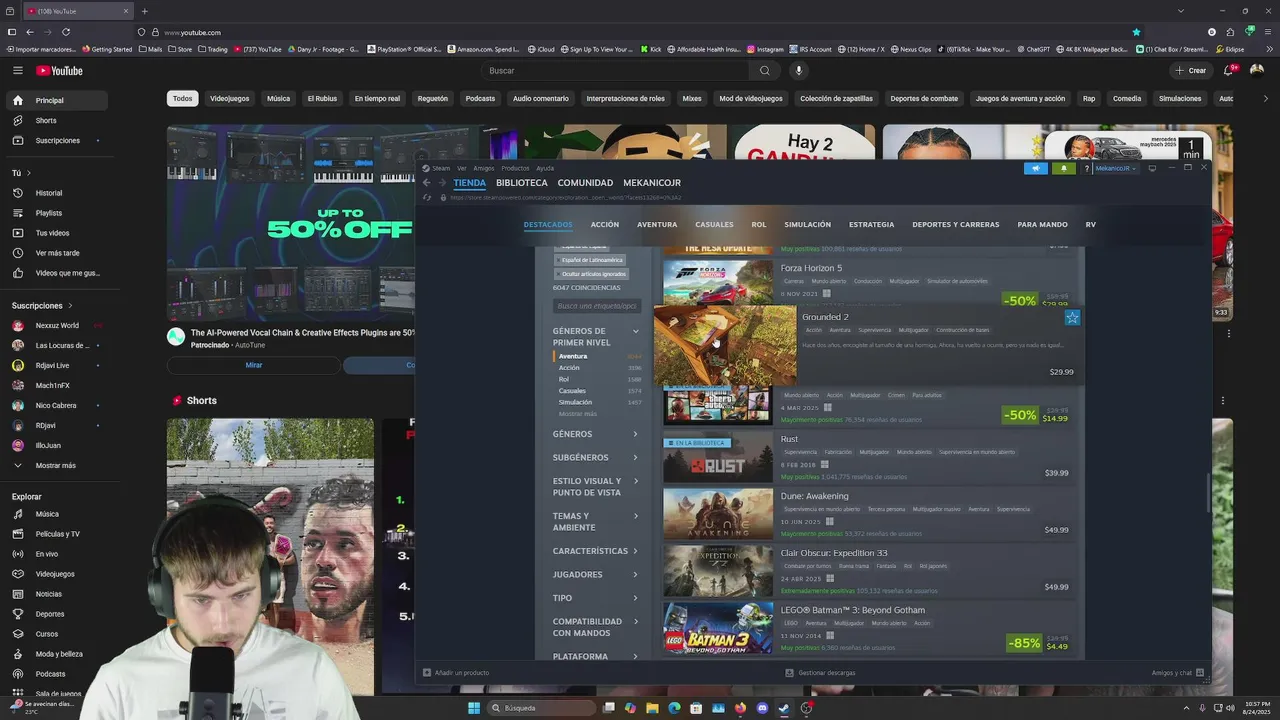Click the YouTube Crear button
The width and height of the screenshot is (1280, 720).
pyautogui.click(x=1191, y=70)
